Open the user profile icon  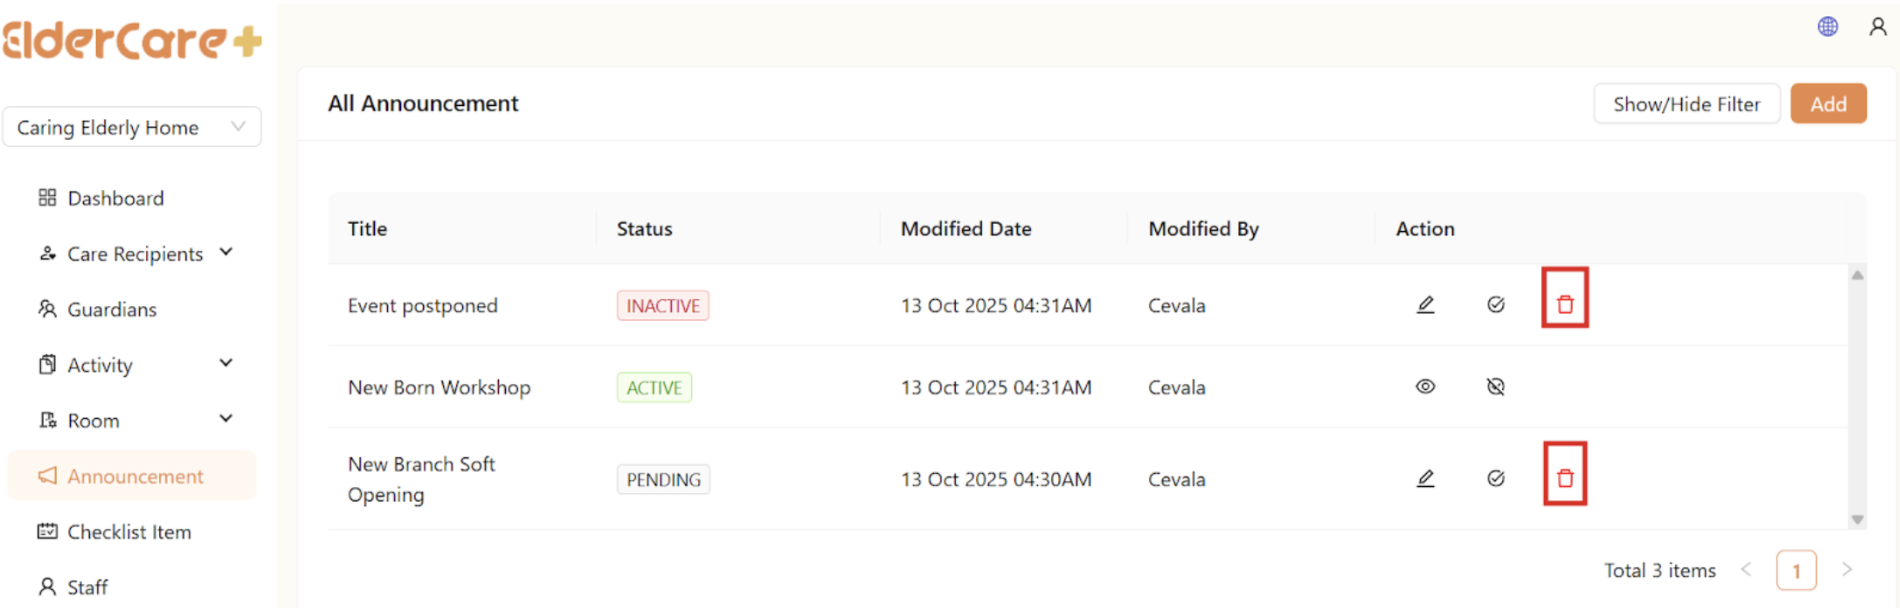click(1877, 27)
